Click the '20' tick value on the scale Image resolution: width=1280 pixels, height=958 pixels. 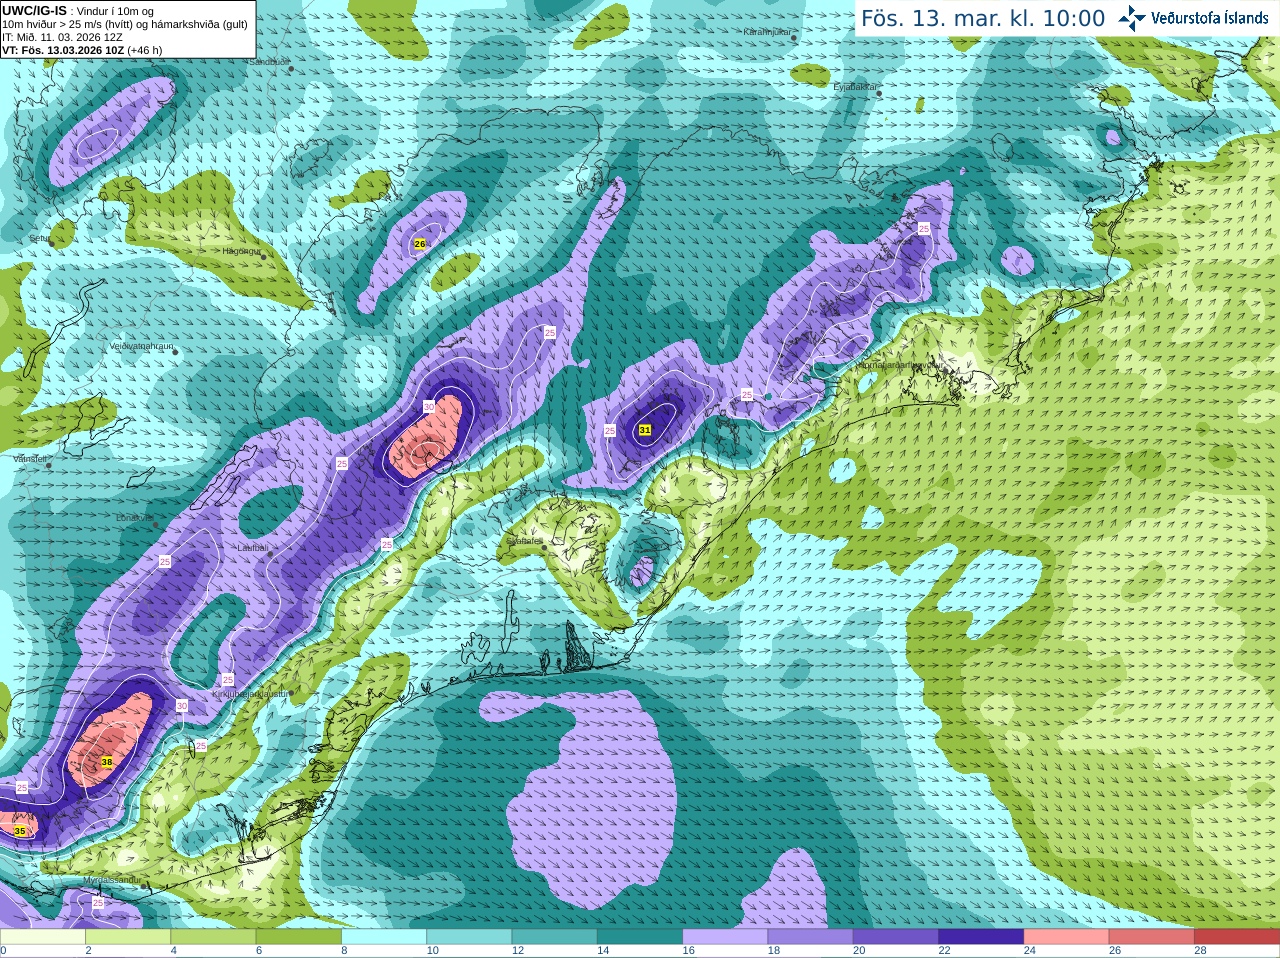(859, 951)
